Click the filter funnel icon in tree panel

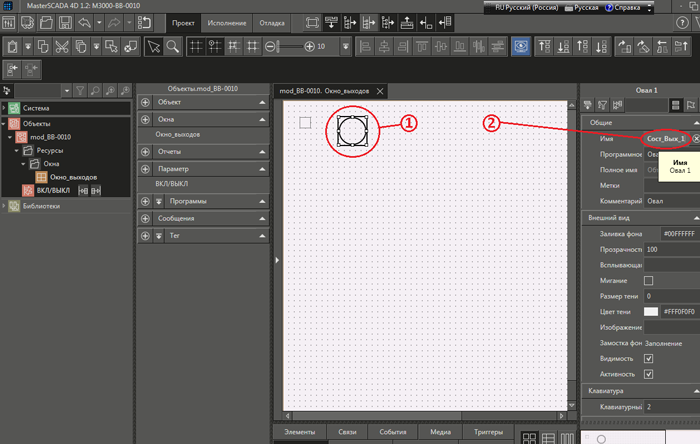point(80,89)
